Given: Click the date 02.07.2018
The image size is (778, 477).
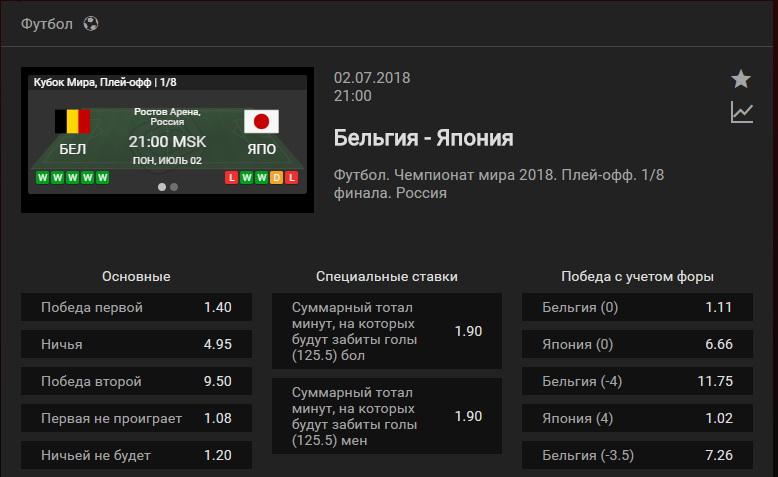Looking at the screenshot, I should pos(372,78).
